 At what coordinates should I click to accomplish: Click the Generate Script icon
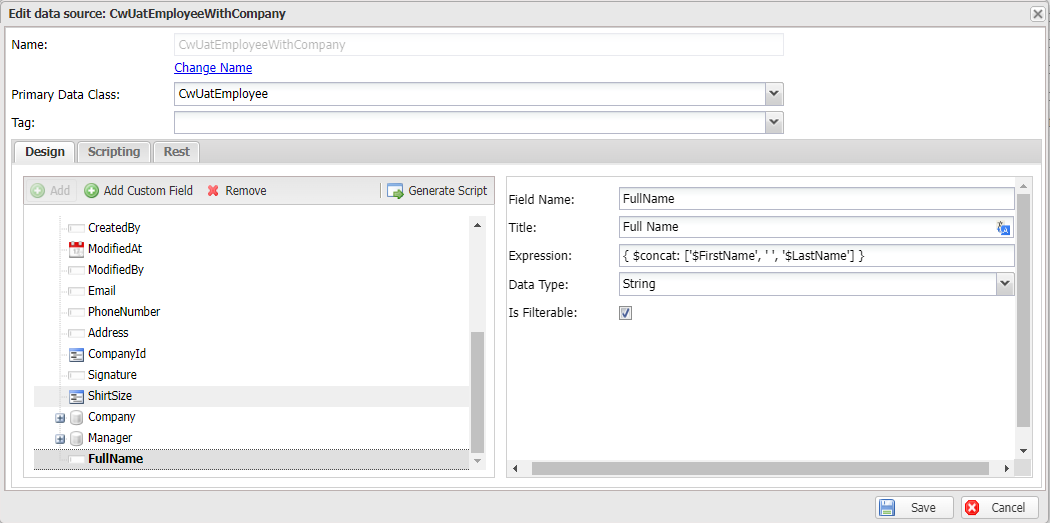click(x=395, y=191)
